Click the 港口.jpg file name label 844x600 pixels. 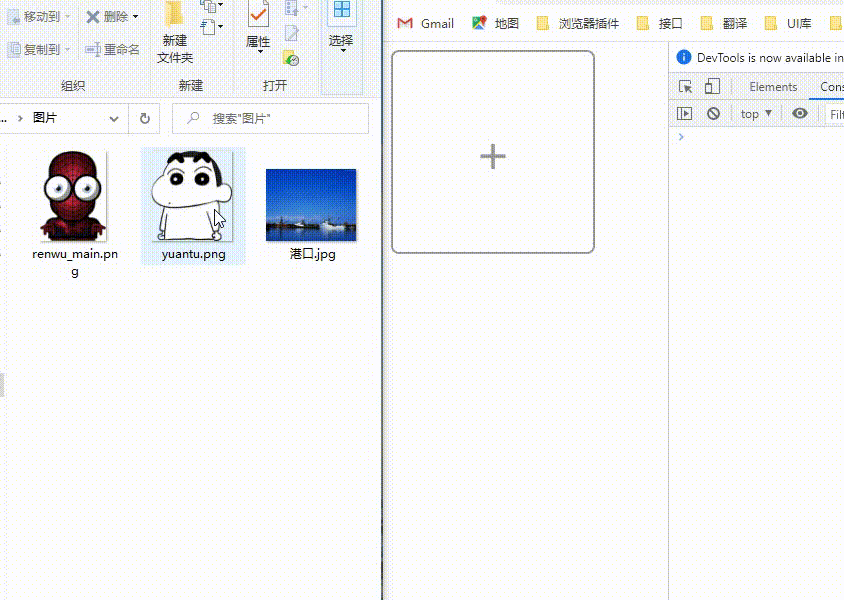pyautogui.click(x=312, y=254)
